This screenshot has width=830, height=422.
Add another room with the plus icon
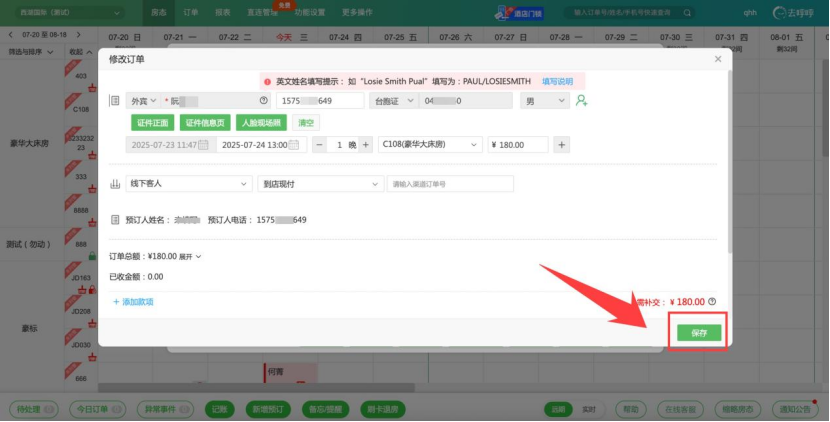562,145
